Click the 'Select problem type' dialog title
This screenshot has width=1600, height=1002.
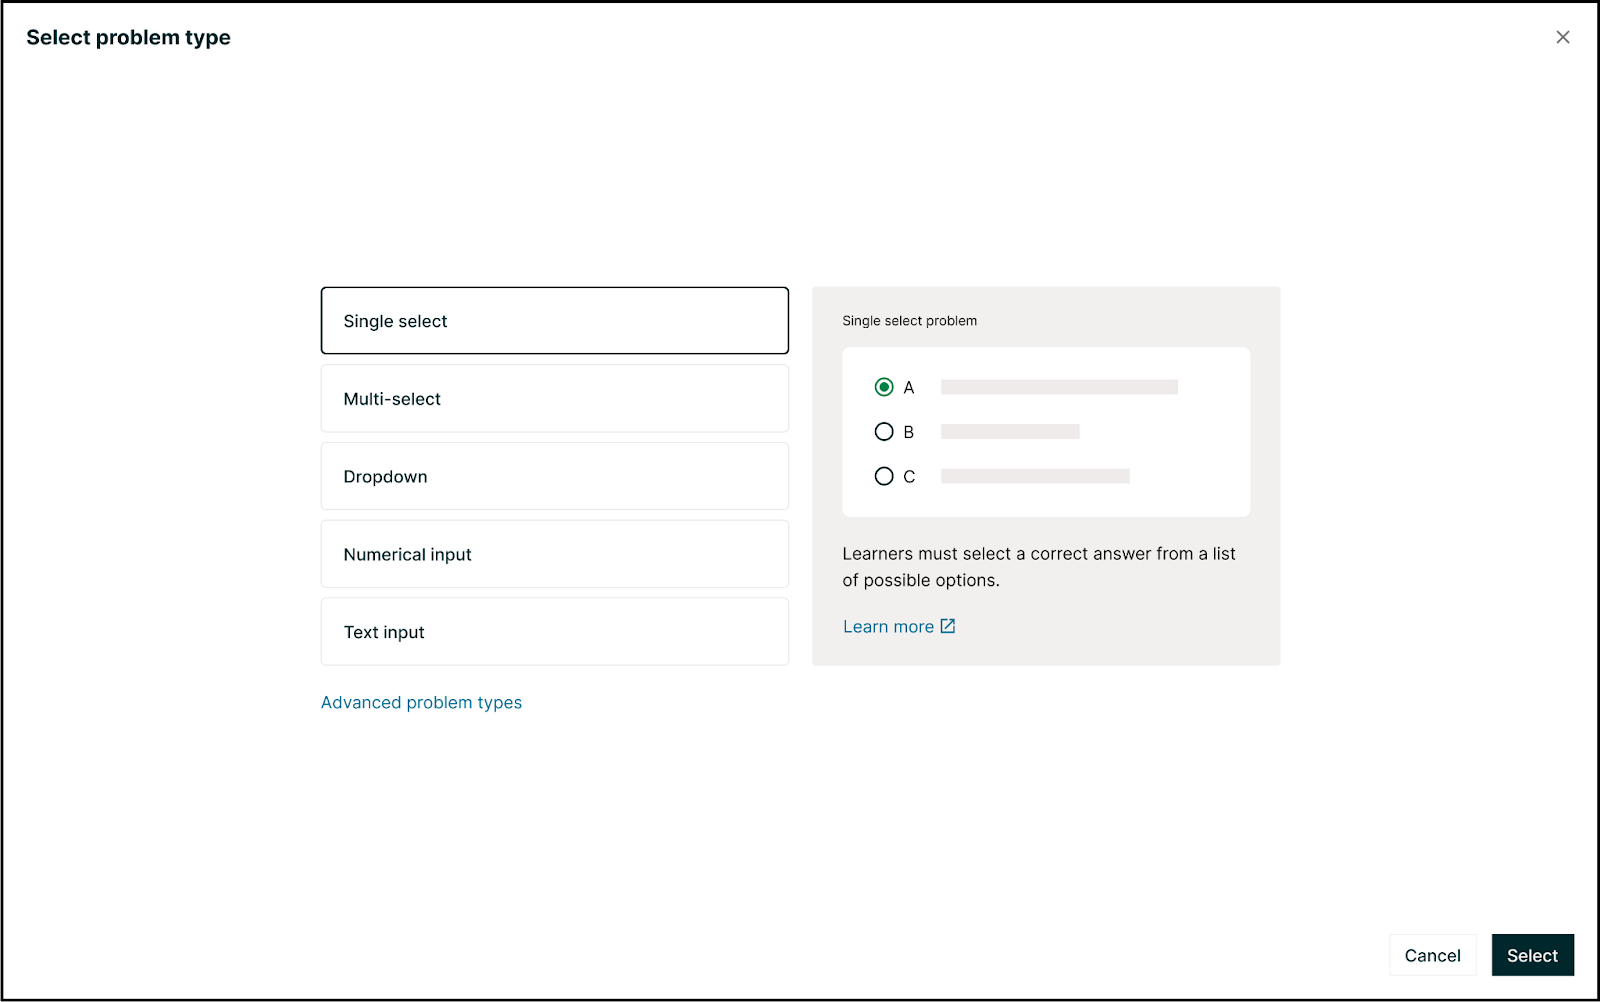click(128, 38)
